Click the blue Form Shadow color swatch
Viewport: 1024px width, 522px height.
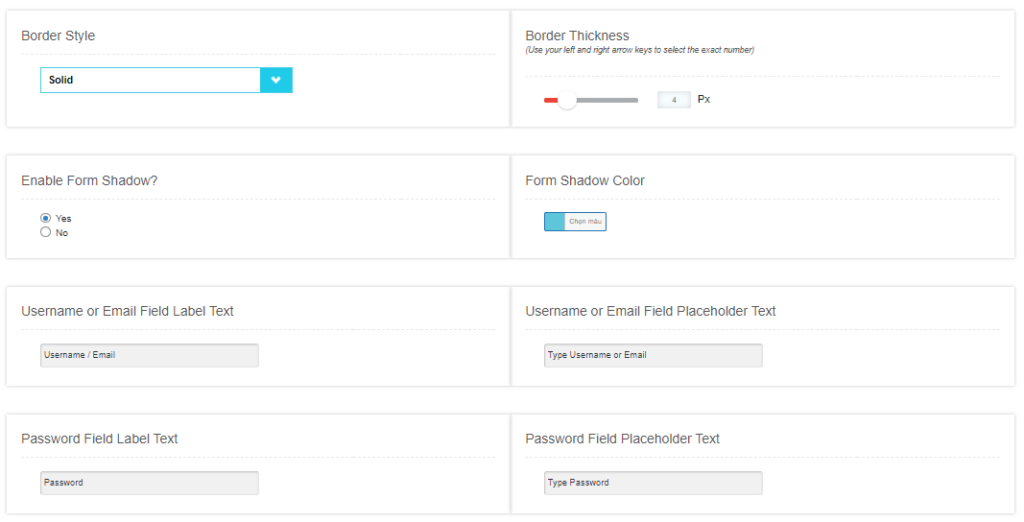coord(554,221)
